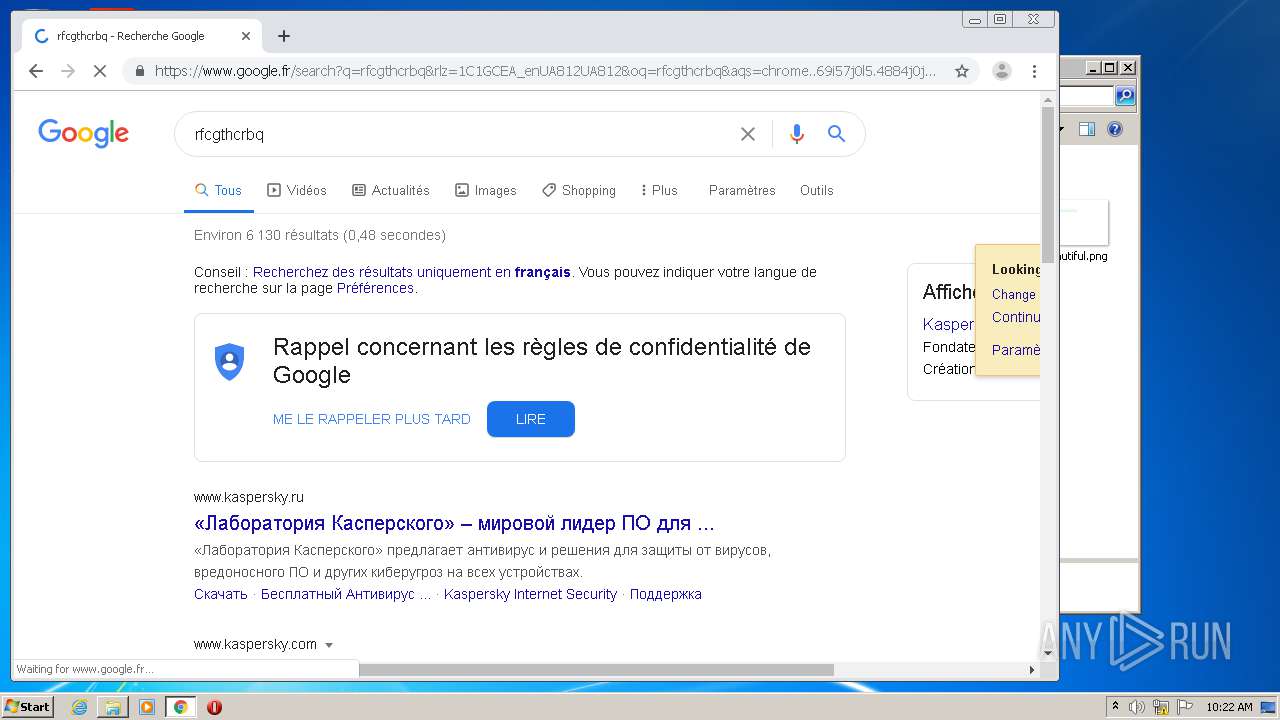This screenshot has height=720, width=1280.
Task: Open the Chrome three-dot menu
Action: (x=1034, y=71)
